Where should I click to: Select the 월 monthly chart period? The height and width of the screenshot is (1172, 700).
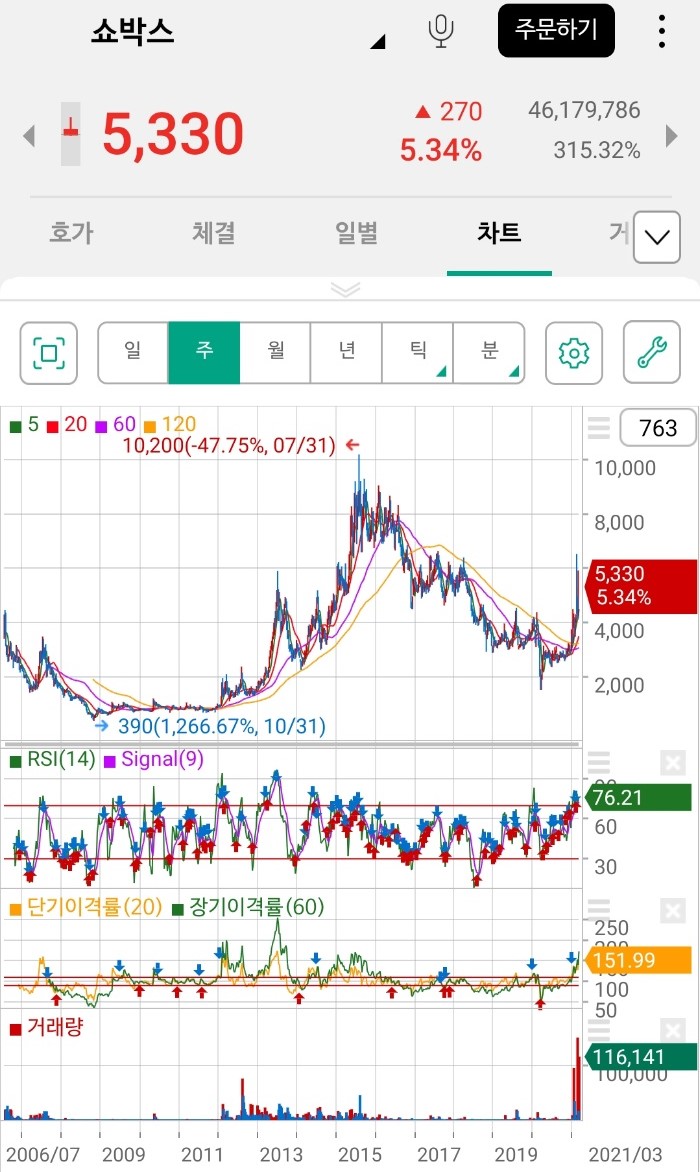click(x=276, y=353)
